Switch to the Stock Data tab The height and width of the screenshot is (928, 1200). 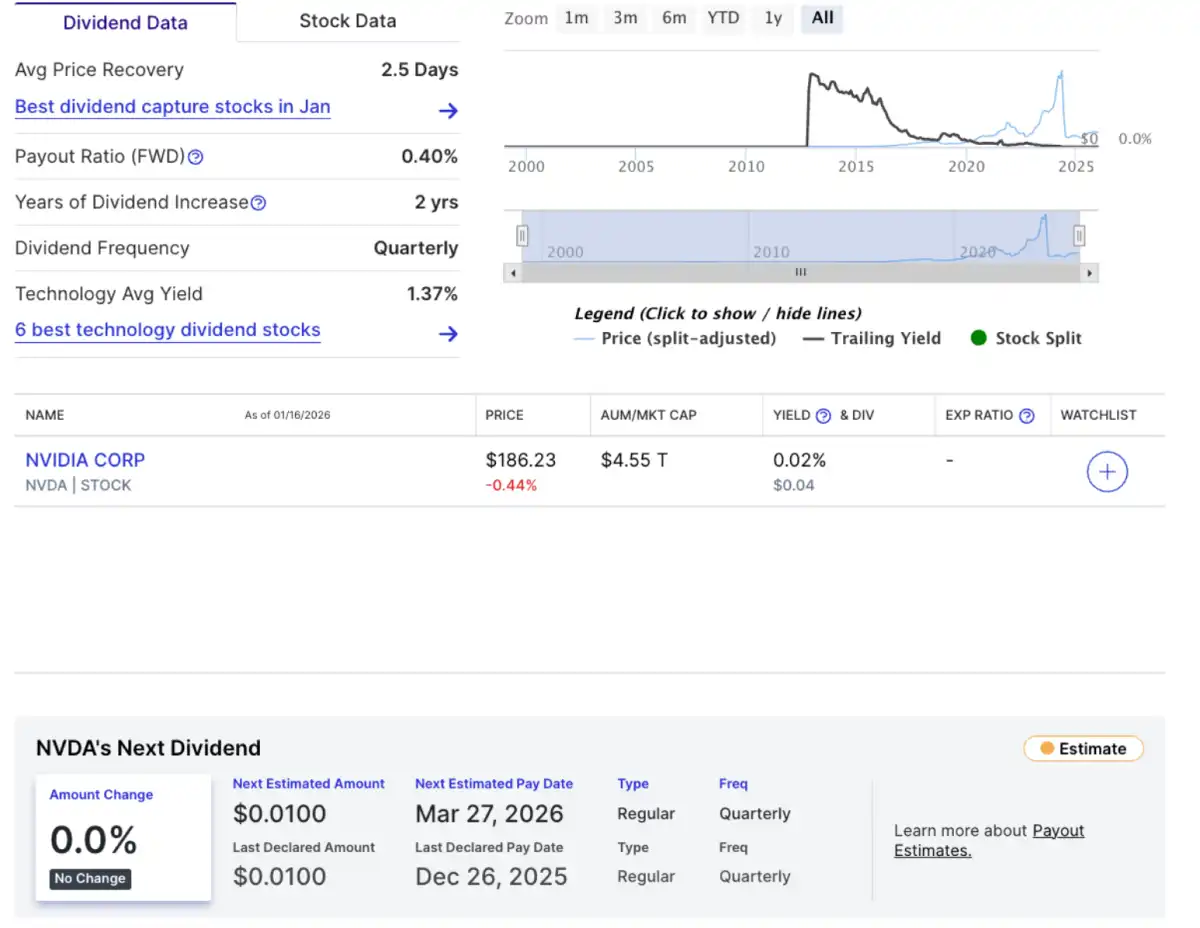[x=347, y=21]
